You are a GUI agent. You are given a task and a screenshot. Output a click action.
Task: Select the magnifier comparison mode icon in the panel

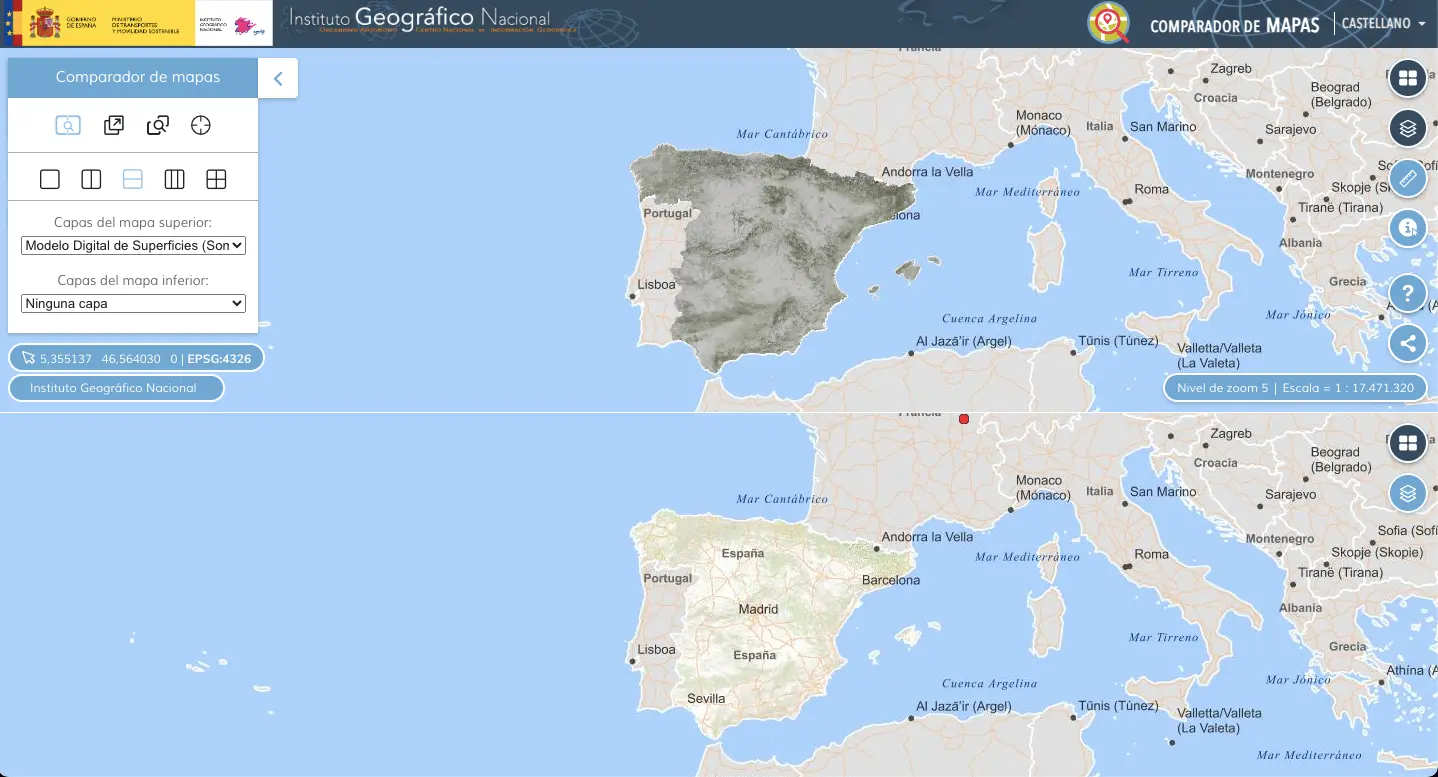point(68,125)
